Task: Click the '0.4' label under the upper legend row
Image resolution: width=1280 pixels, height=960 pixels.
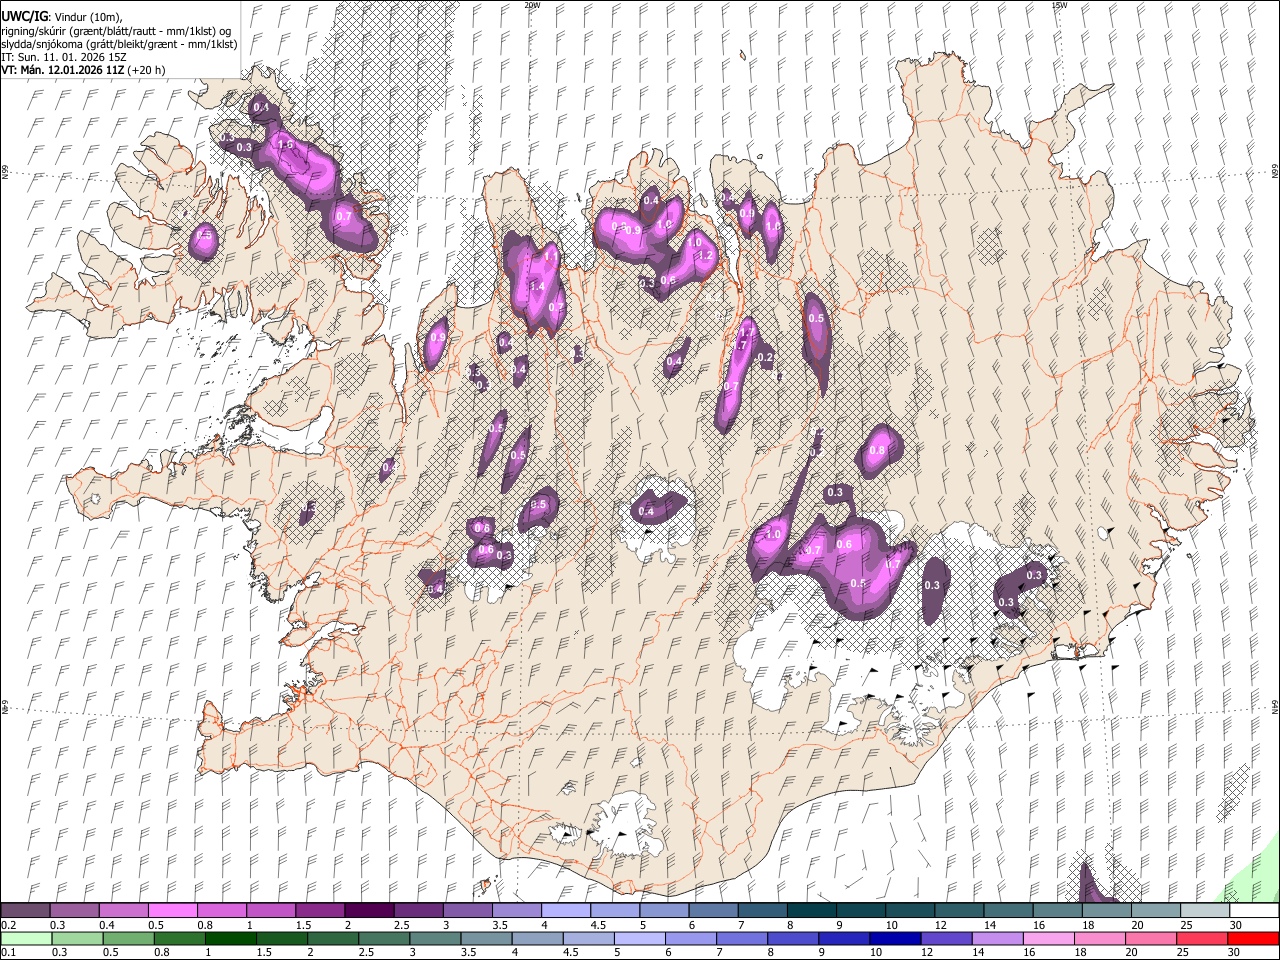Action: (x=107, y=925)
